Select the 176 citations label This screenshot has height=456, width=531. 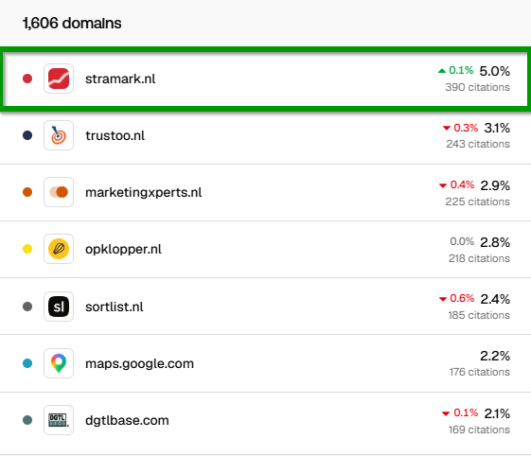(x=480, y=372)
